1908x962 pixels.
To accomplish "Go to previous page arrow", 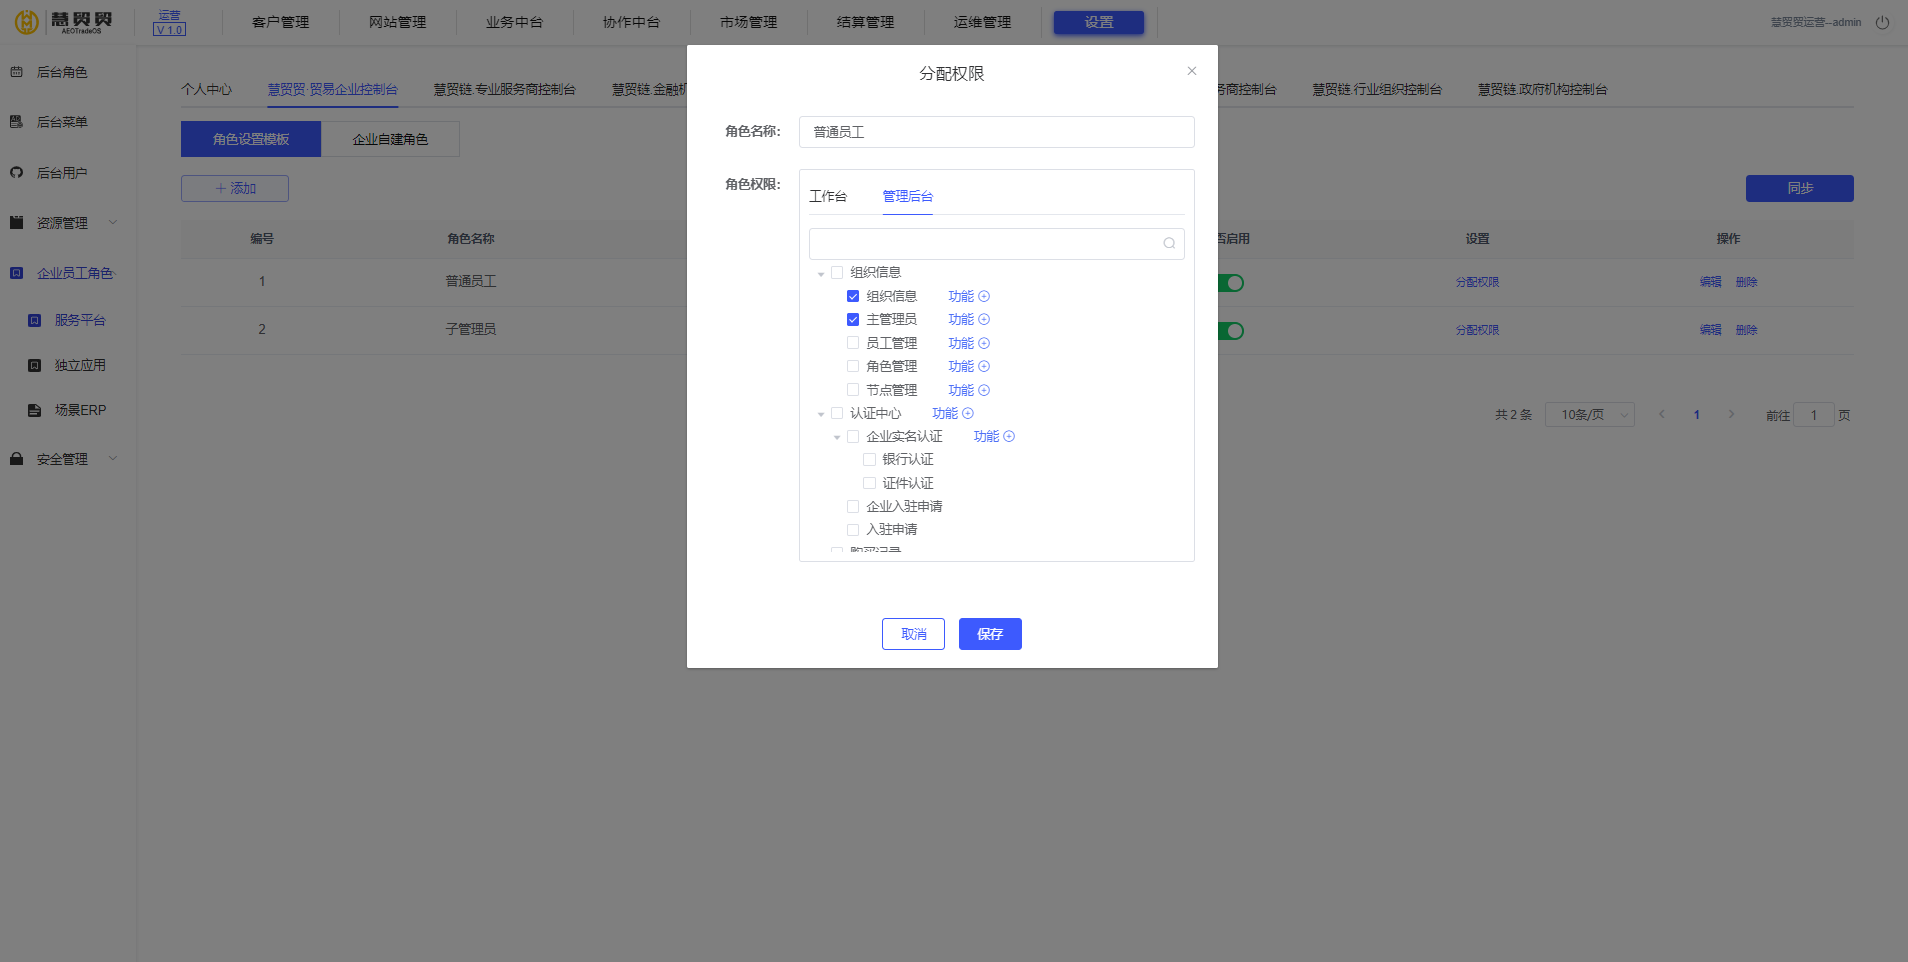I will (x=1662, y=414).
